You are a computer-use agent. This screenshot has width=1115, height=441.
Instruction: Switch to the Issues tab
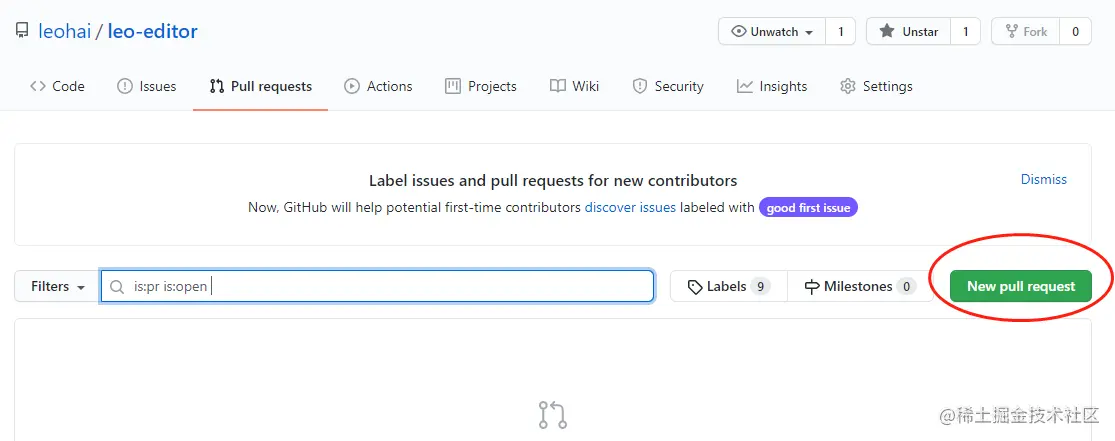[x=146, y=86]
